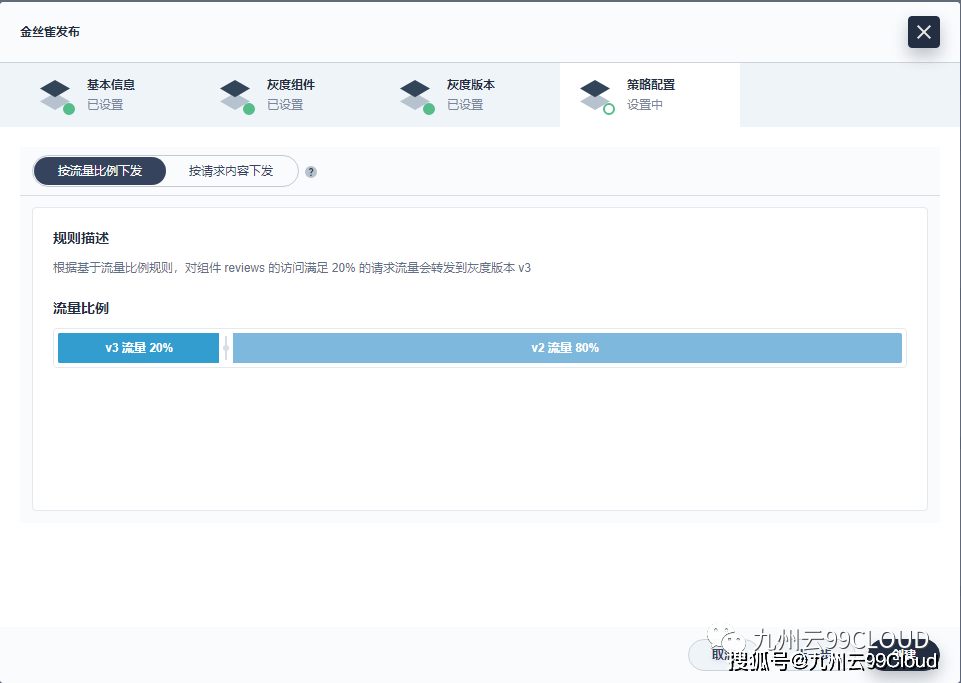The height and width of the screenshot is (683, 961).
Task: Click the 金丝雀发布 dialog title
Action: [x=50, y=32]
